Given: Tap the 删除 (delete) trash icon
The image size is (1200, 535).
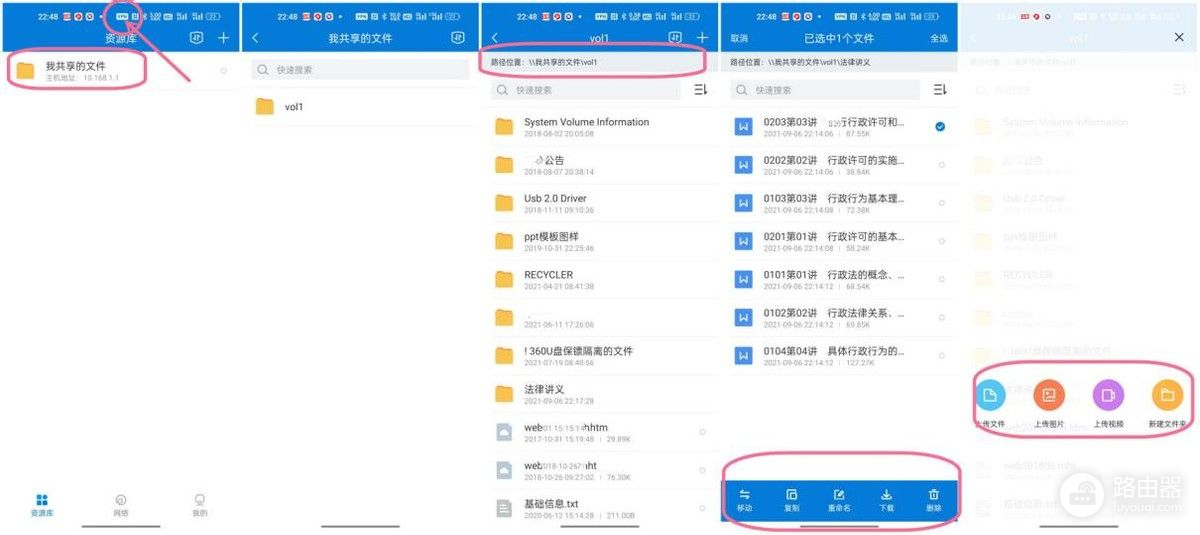Looking at the screenshot, I should (x=933, y=495).
